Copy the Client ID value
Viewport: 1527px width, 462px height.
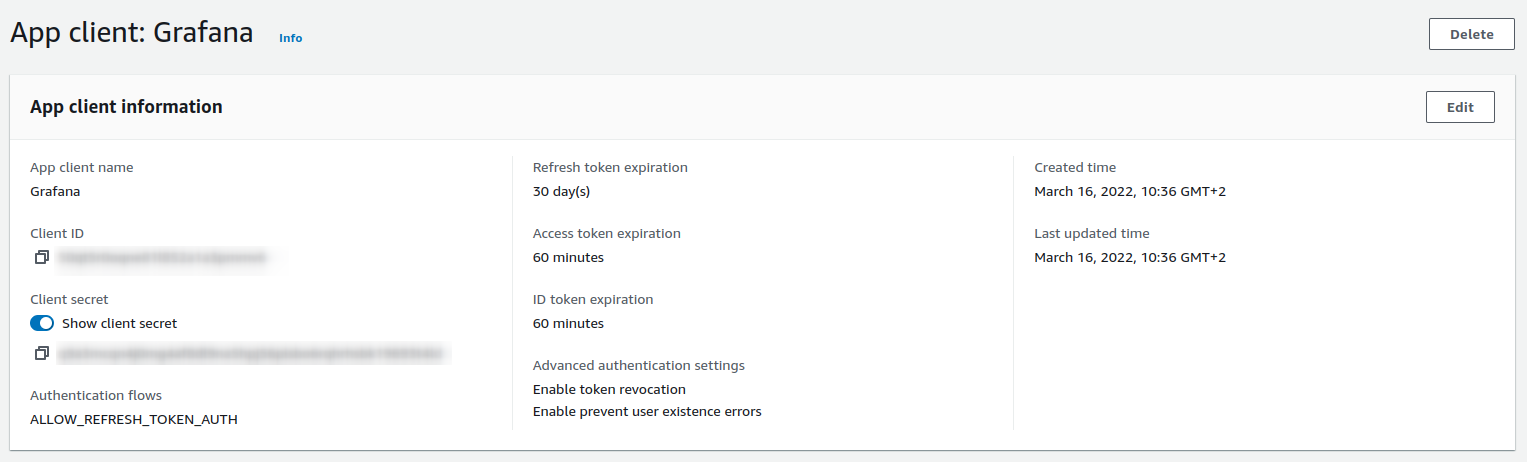coord(41,258)
